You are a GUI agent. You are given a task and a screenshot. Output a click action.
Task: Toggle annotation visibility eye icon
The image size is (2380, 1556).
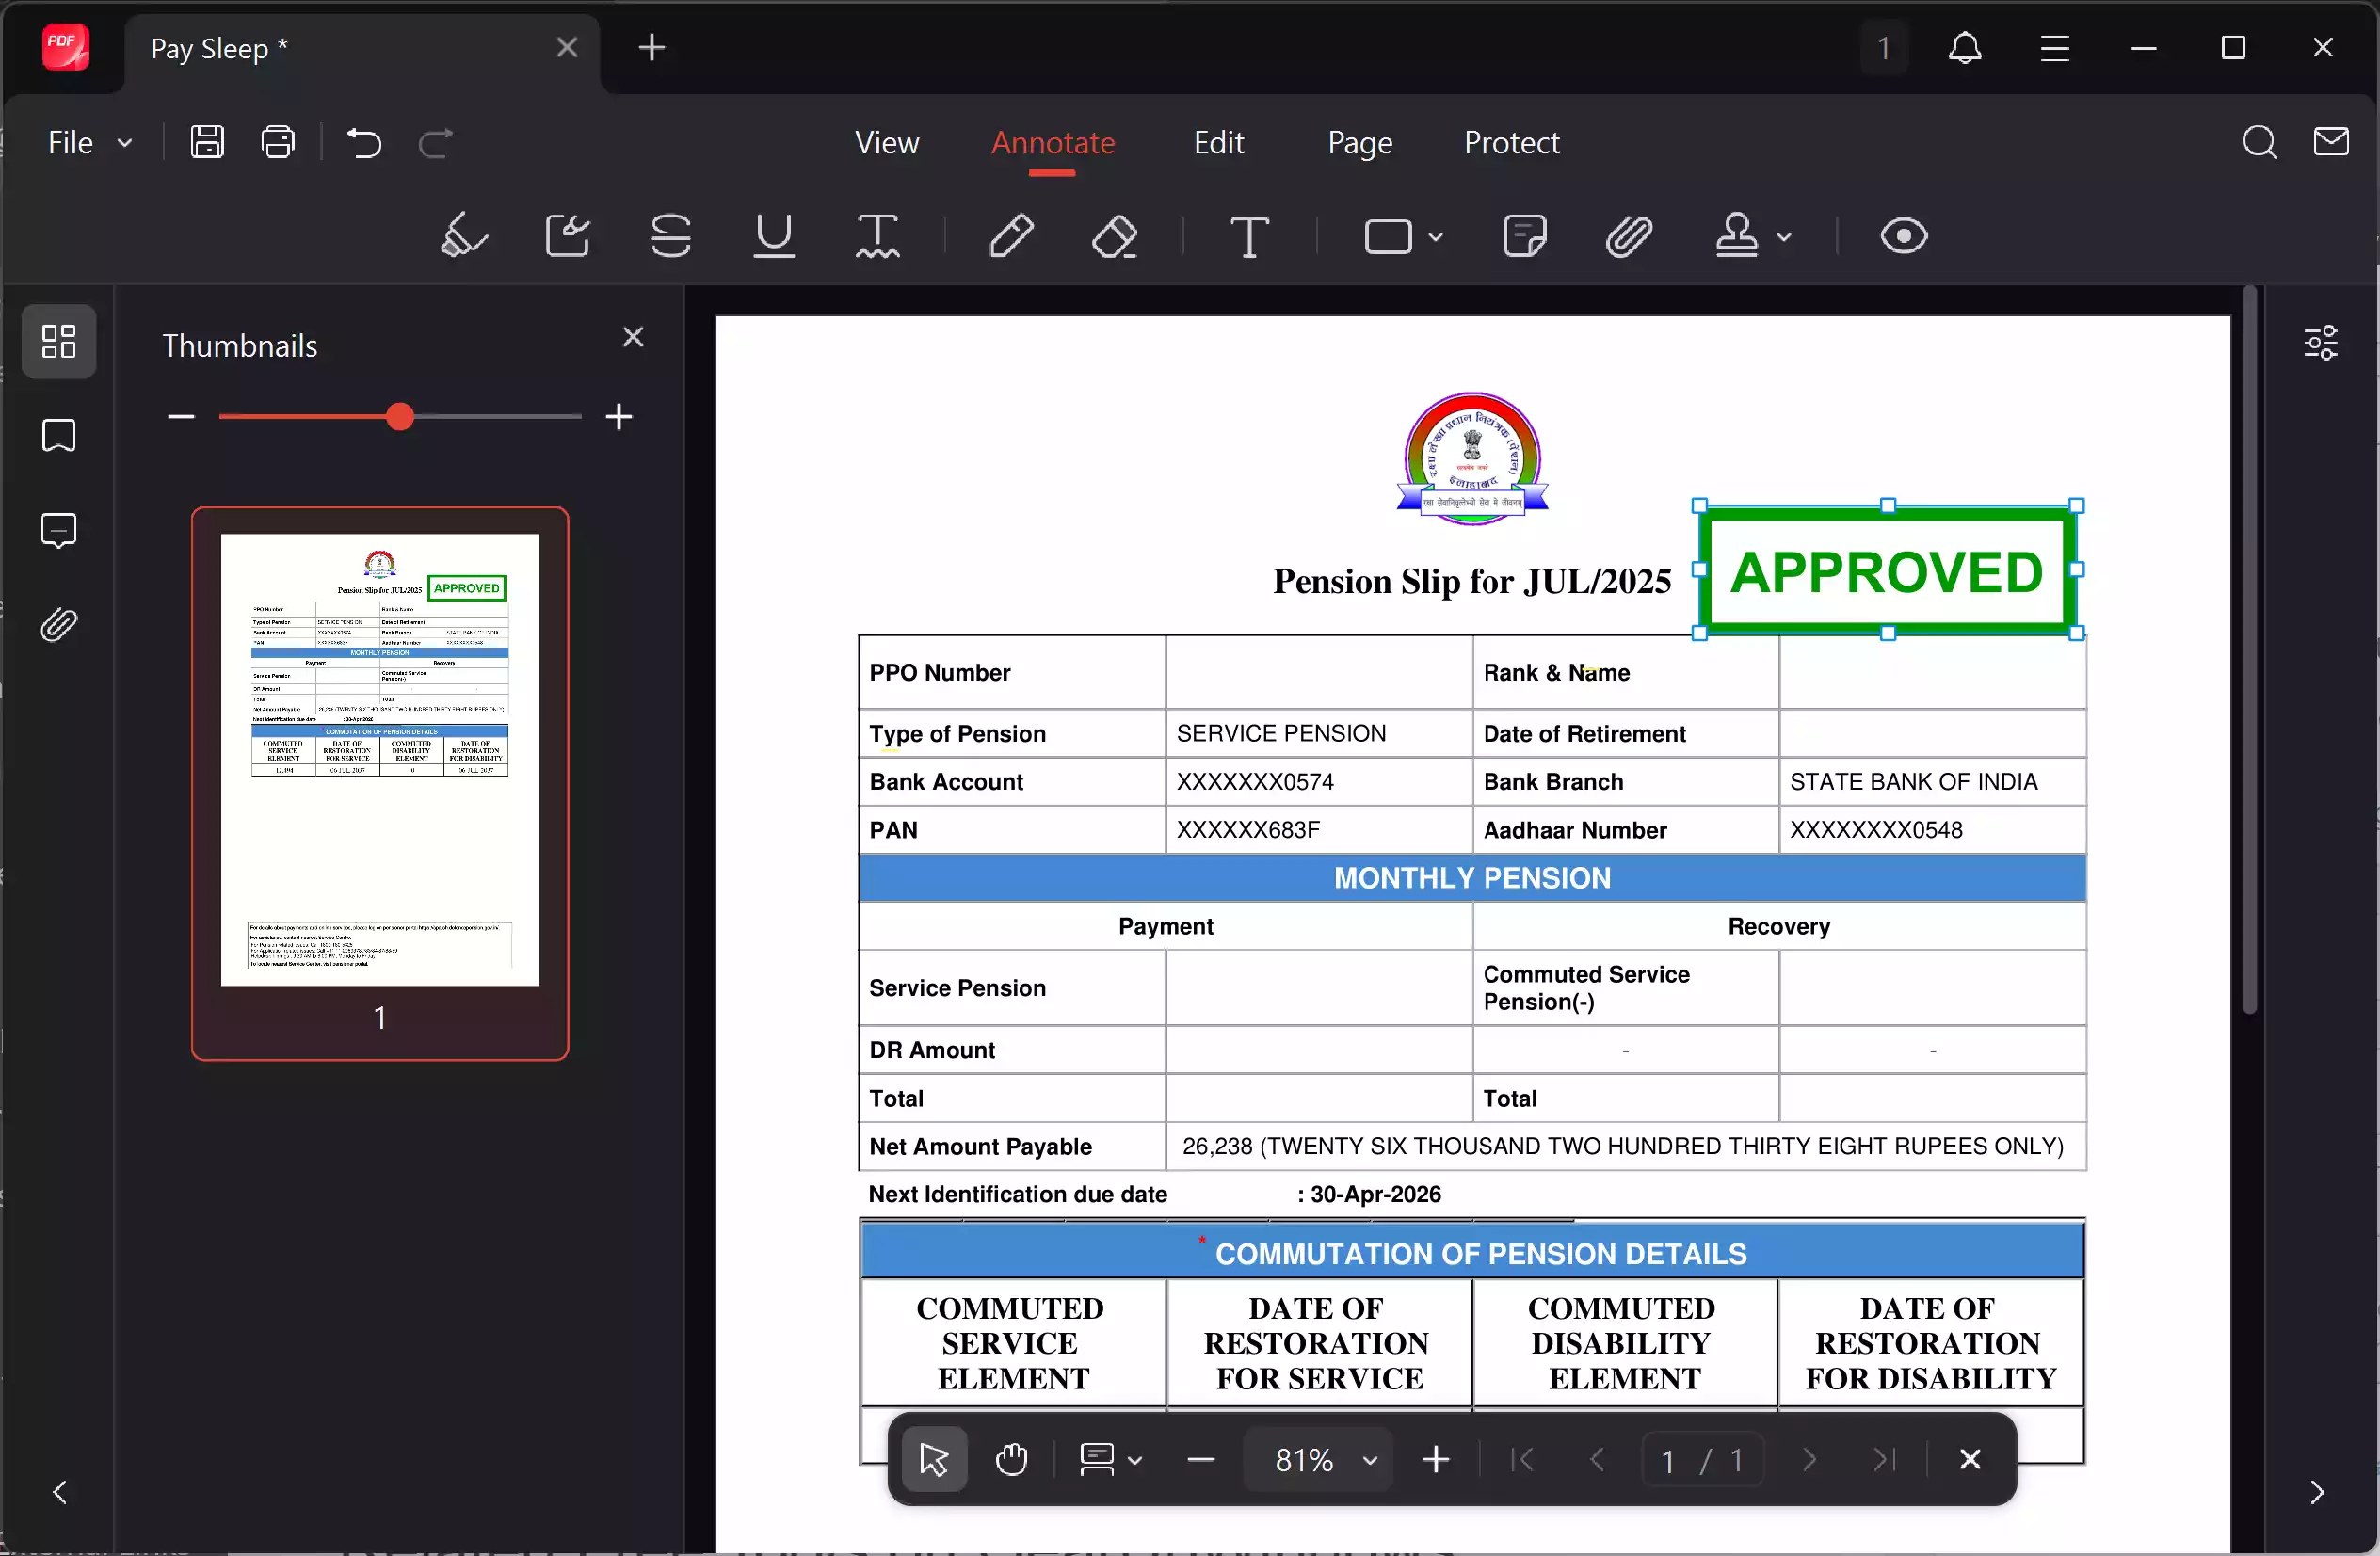pyautogui.click(x=1903, y=237)
